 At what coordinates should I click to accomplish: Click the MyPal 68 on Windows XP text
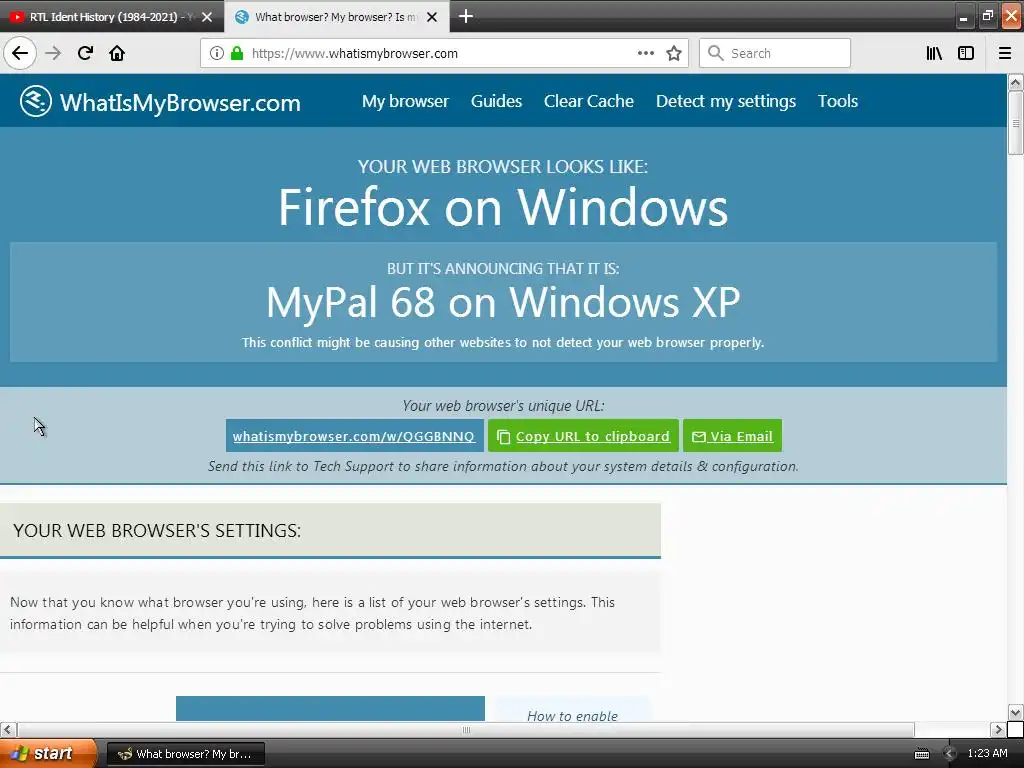click(503, 302)
